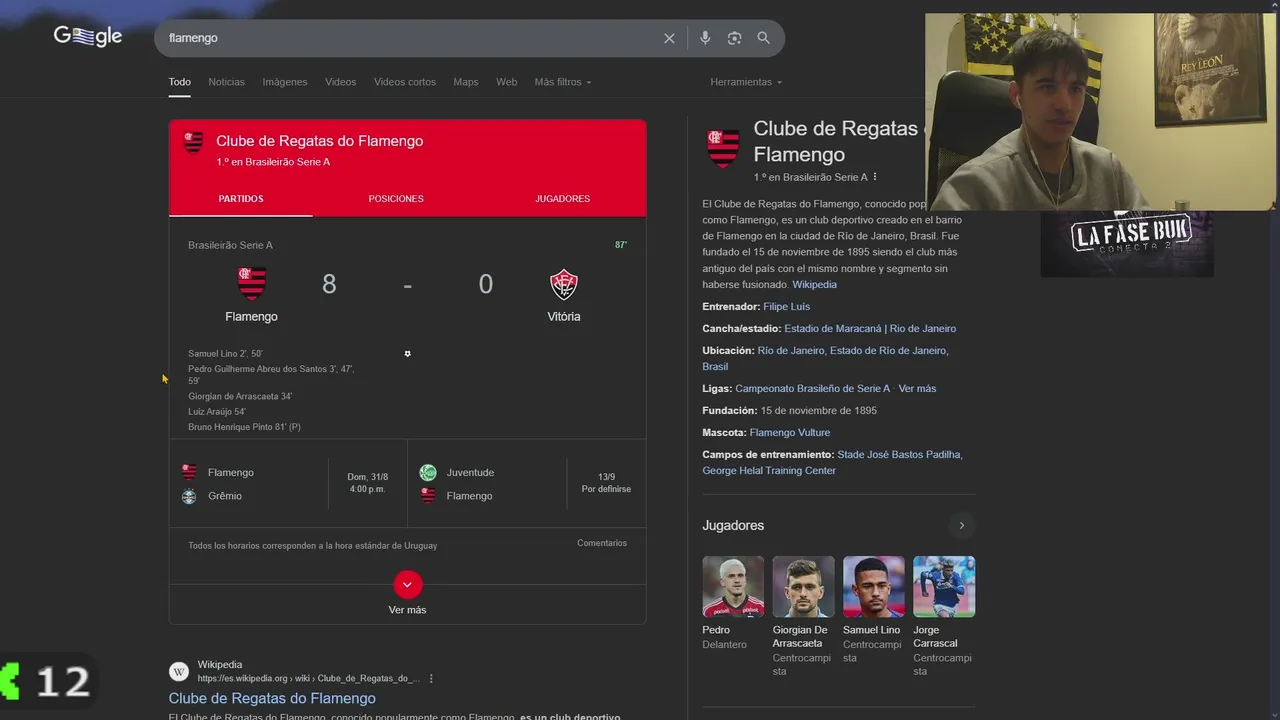Click the Google logo
This screenshot has height=720, width=1280.
tap(88, 37)
